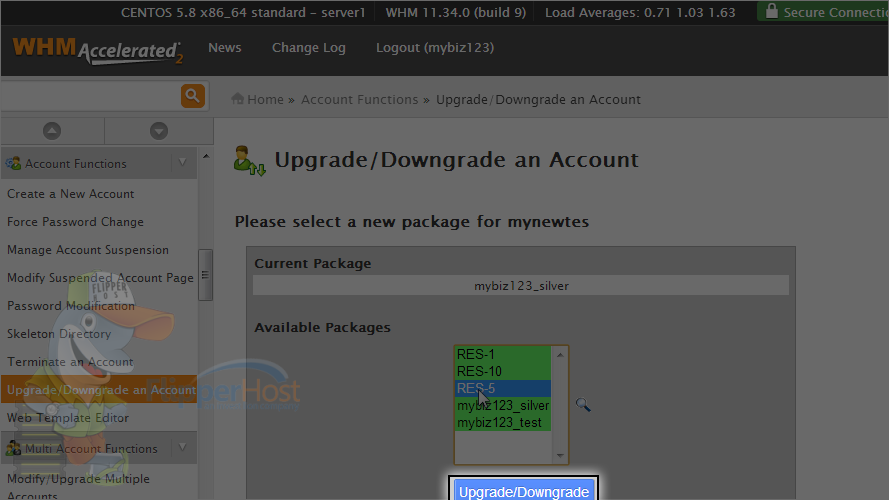Open Manage Account Suspension

[88, 249]
